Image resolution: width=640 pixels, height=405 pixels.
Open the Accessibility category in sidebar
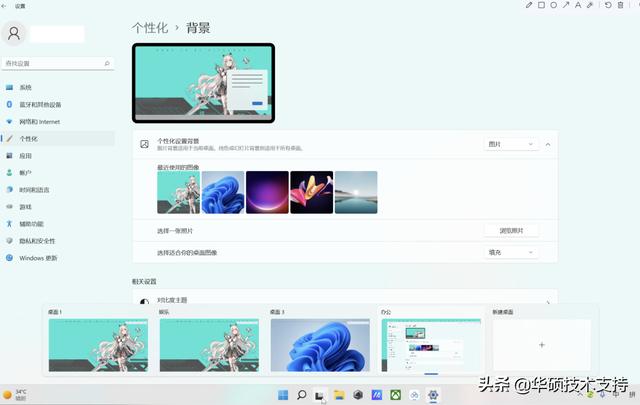pos(58,224)
